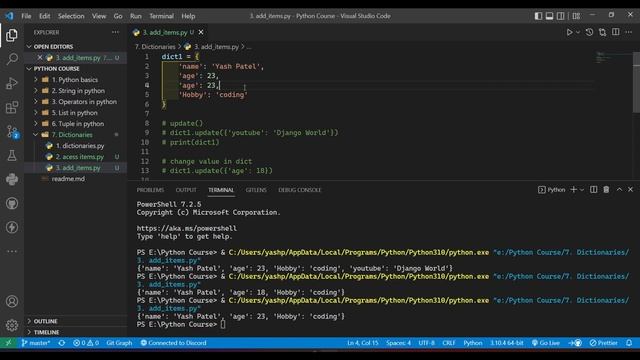Split the editor right
The width and height of the screenshot is (640, 360).
click(x=616, y=32)
